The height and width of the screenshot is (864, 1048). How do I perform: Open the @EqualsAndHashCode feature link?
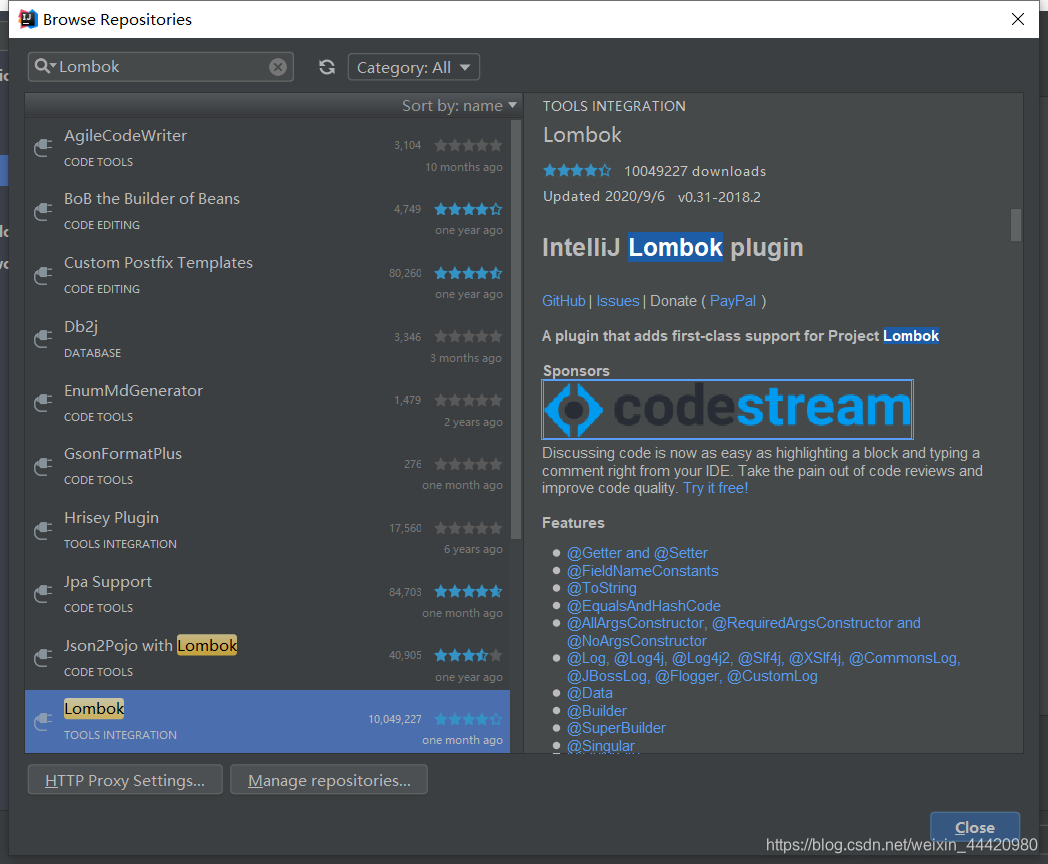click(644, 605)
